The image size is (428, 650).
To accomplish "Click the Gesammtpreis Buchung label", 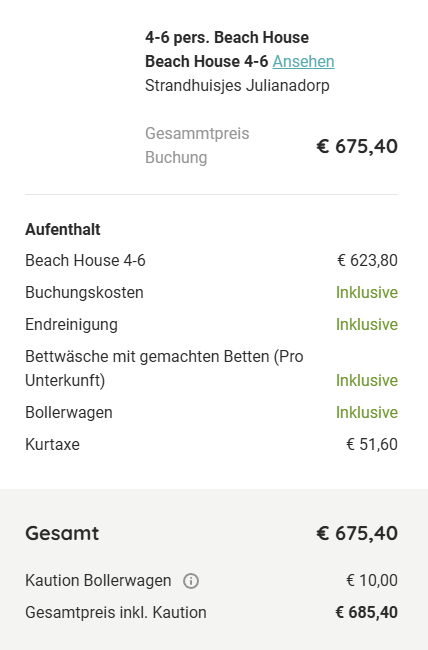I will 197,146.
